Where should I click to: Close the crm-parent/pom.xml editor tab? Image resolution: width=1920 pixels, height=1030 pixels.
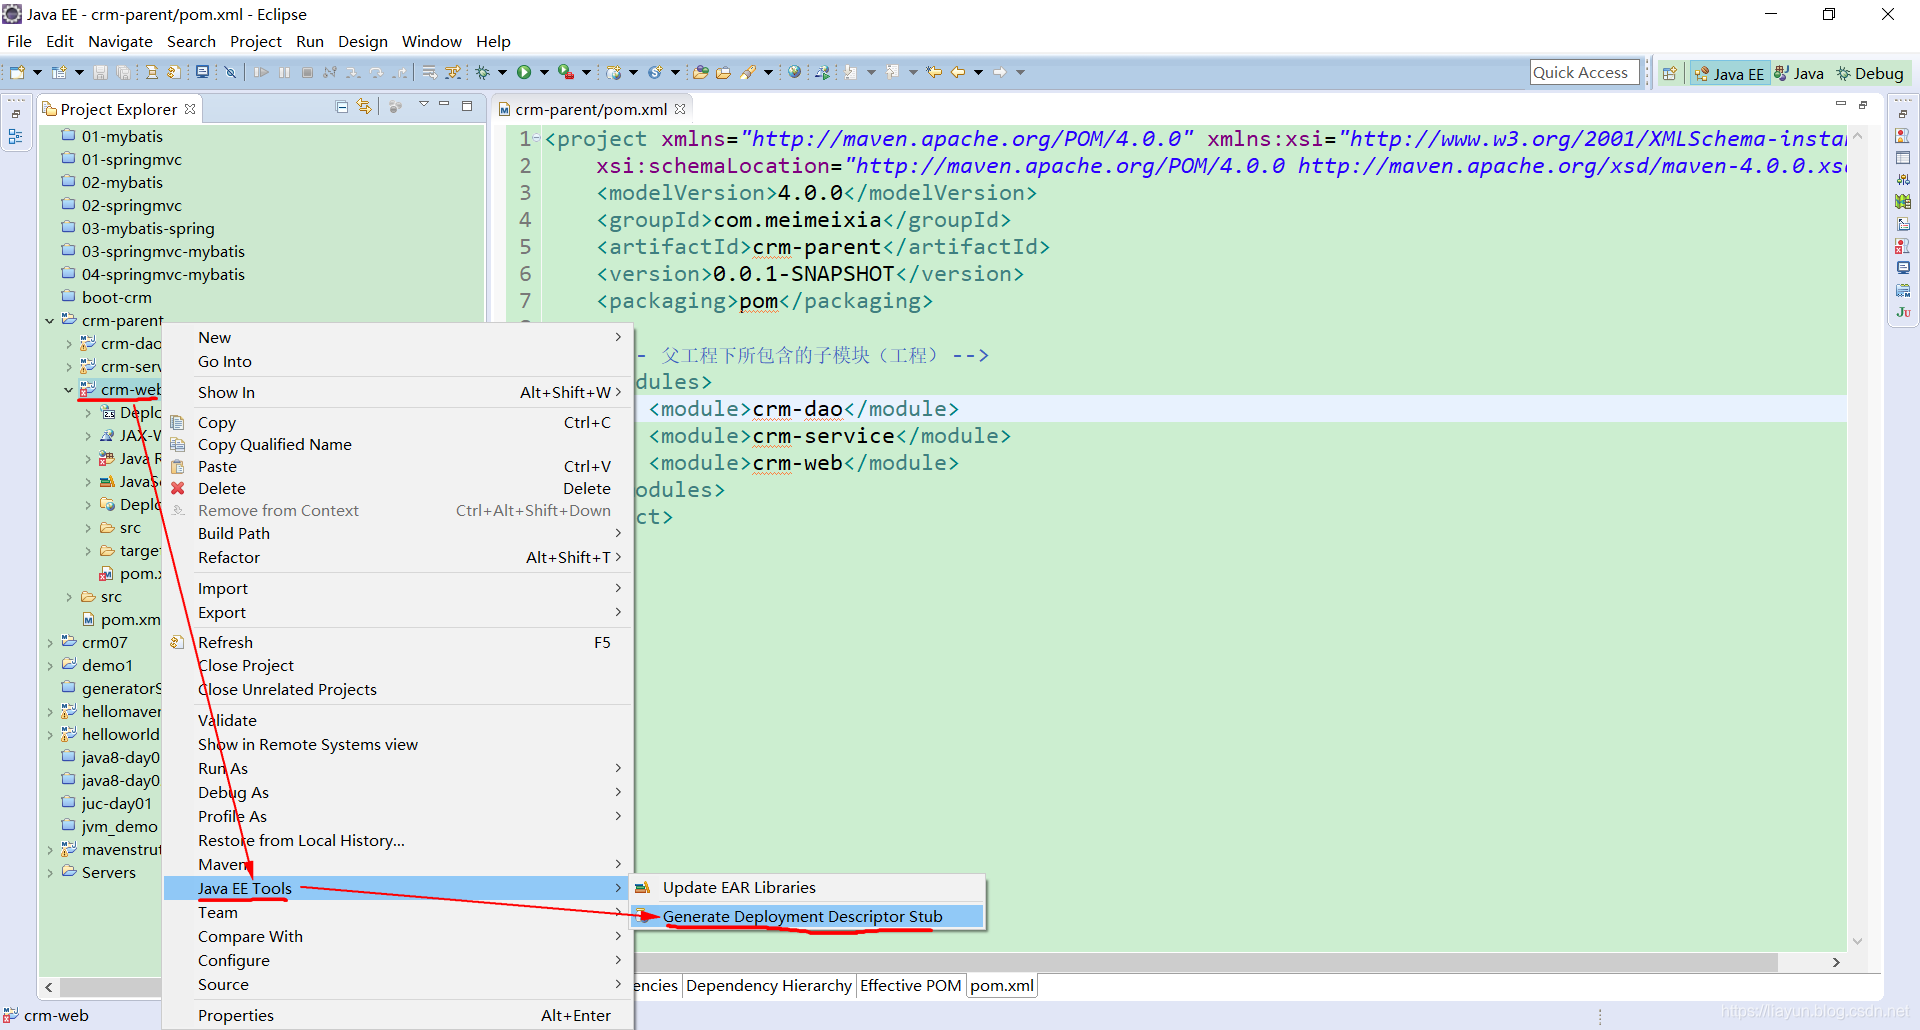(x=680, y=108)
